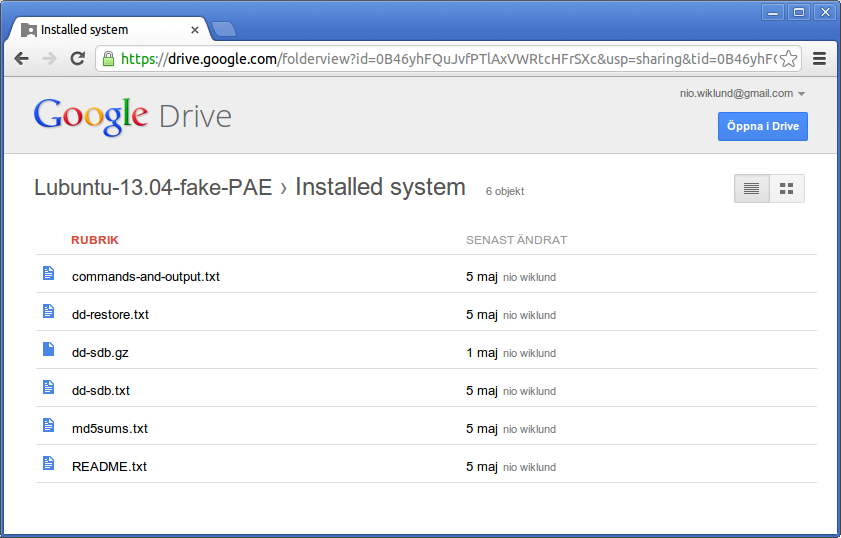This screenshot has width=841, height=538.
Task: Open the Chrome menu hamburger icon
Action: click(820, 59)
